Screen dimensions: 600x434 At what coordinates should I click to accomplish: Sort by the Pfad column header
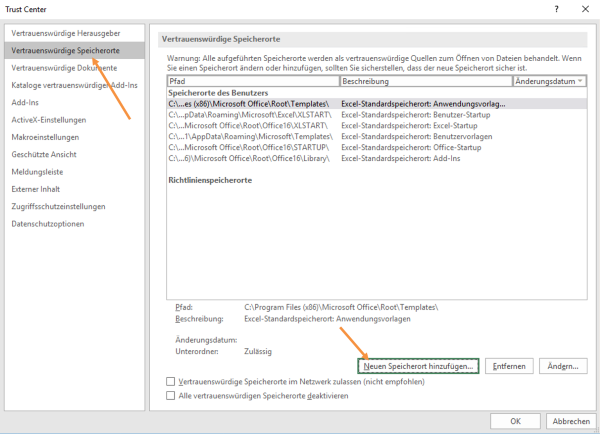[x=252, y=80]
